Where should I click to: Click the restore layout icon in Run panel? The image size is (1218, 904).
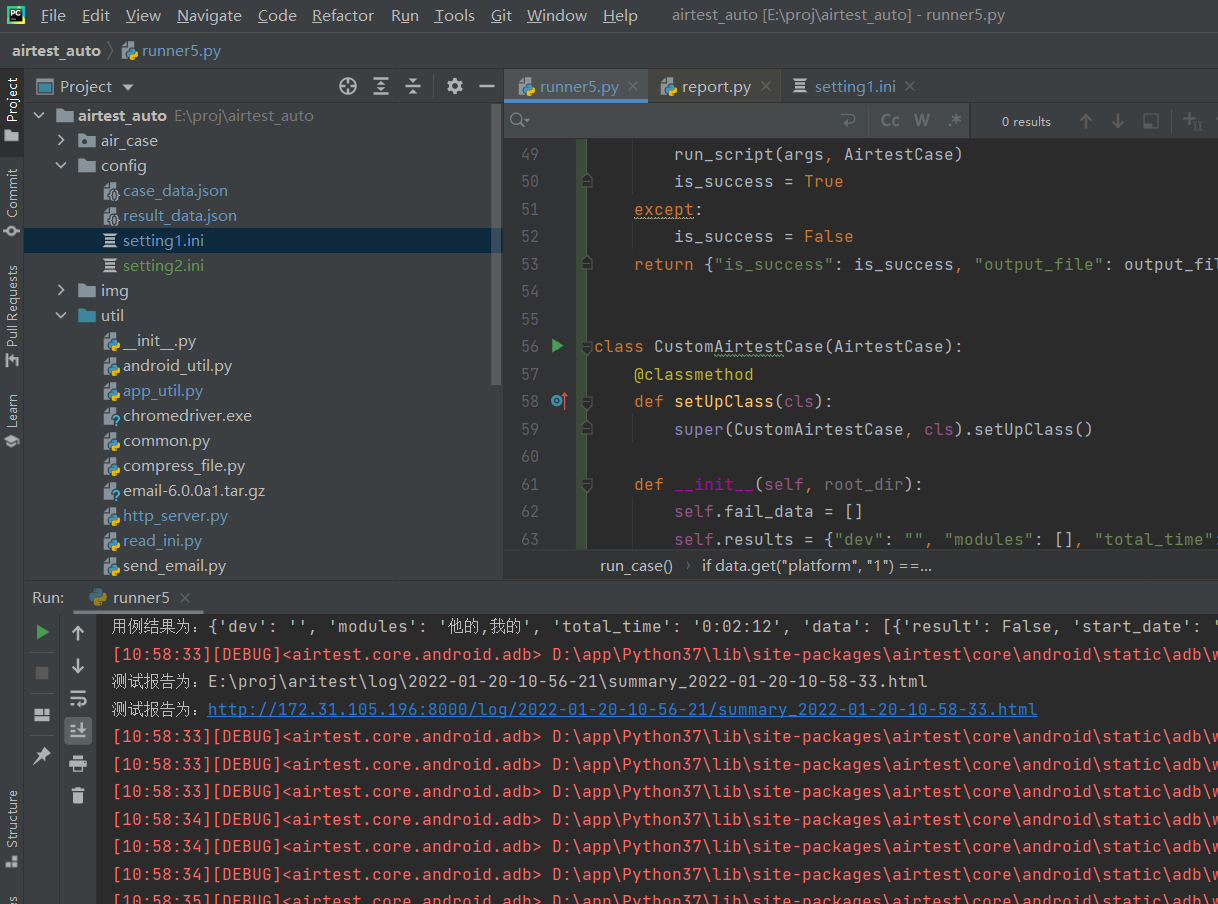pos(42,715)
